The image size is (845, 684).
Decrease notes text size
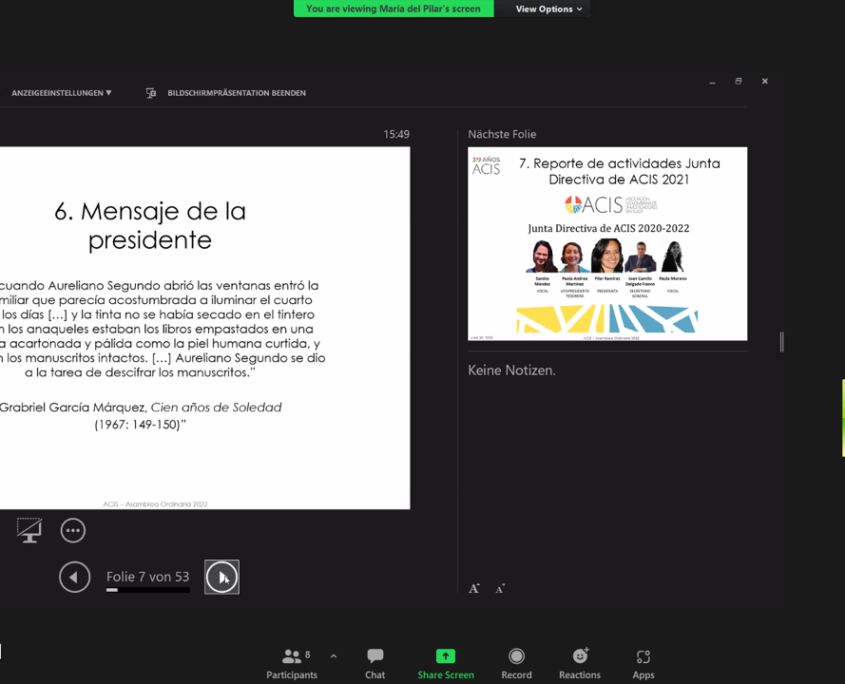tap(500, 588)
